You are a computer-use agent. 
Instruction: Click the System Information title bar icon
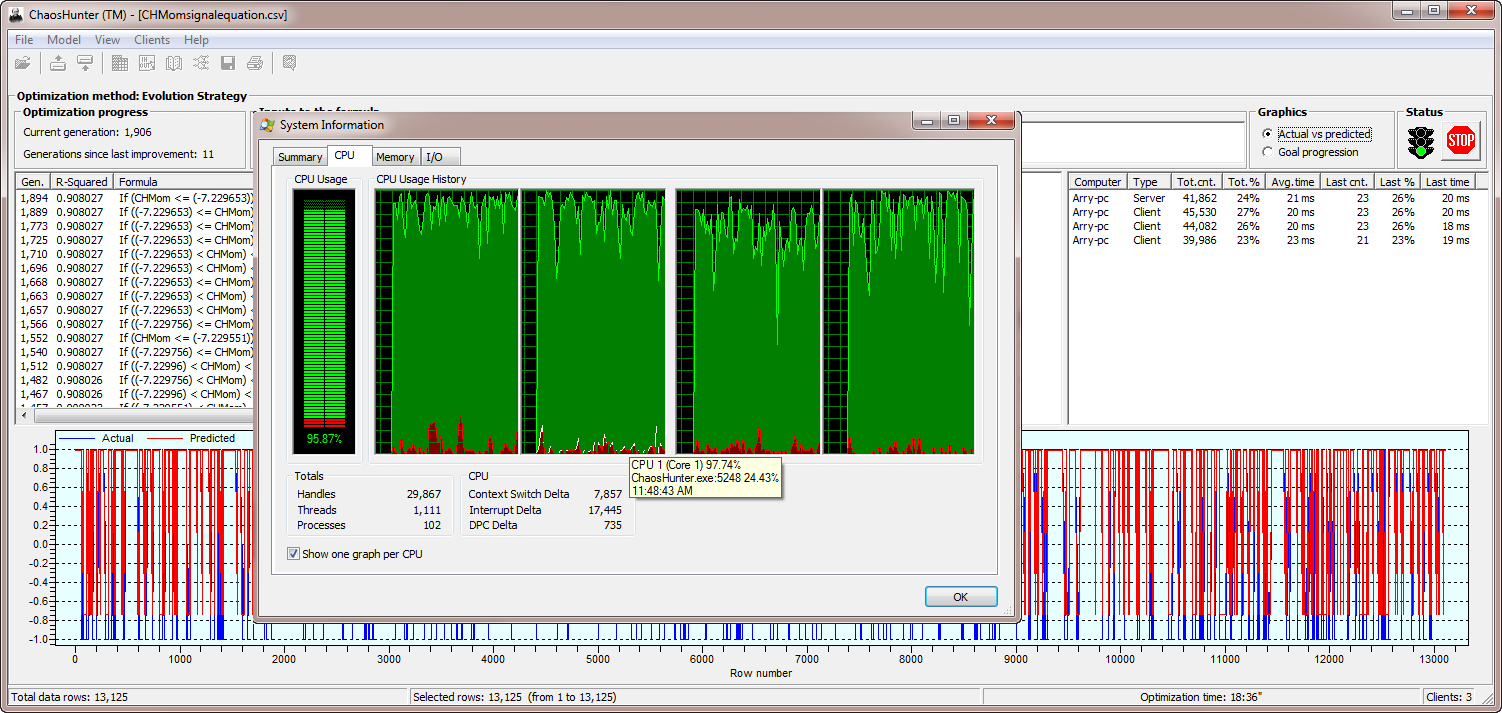click(x=267, y=125)
